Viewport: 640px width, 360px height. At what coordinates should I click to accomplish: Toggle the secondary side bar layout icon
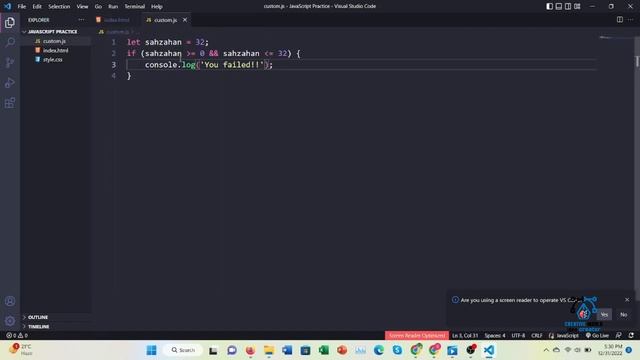[x=568, y=6]
